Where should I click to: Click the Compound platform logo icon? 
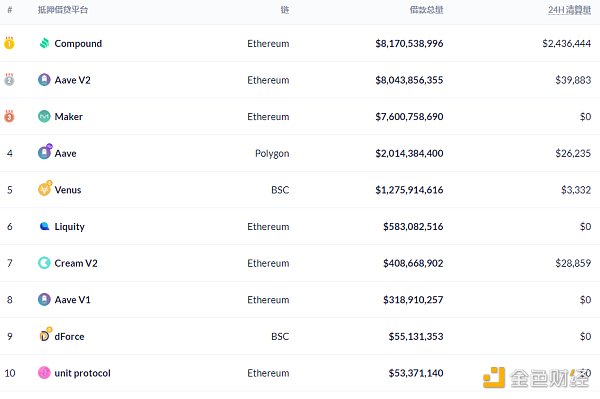coord(44,43)
